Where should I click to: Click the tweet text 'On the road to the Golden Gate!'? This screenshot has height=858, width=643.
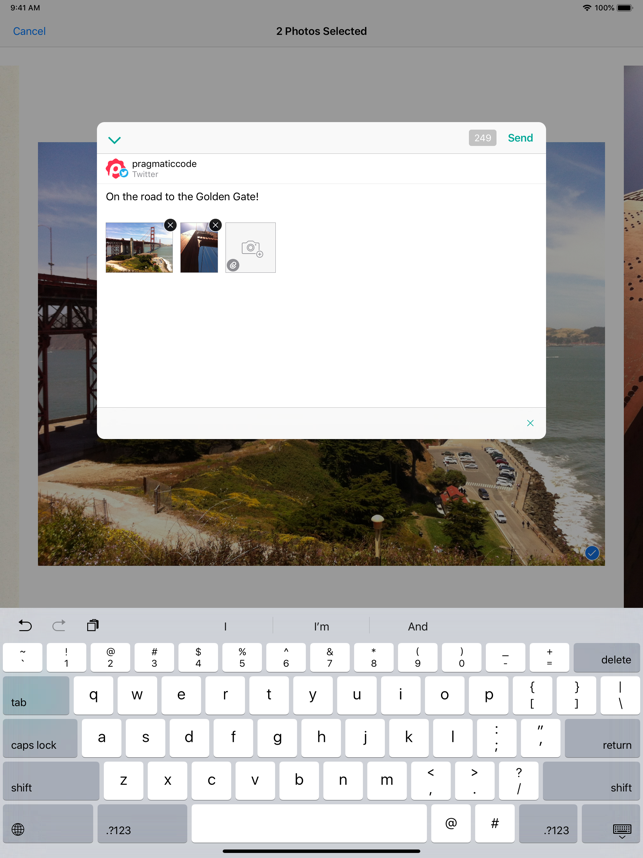182,196
